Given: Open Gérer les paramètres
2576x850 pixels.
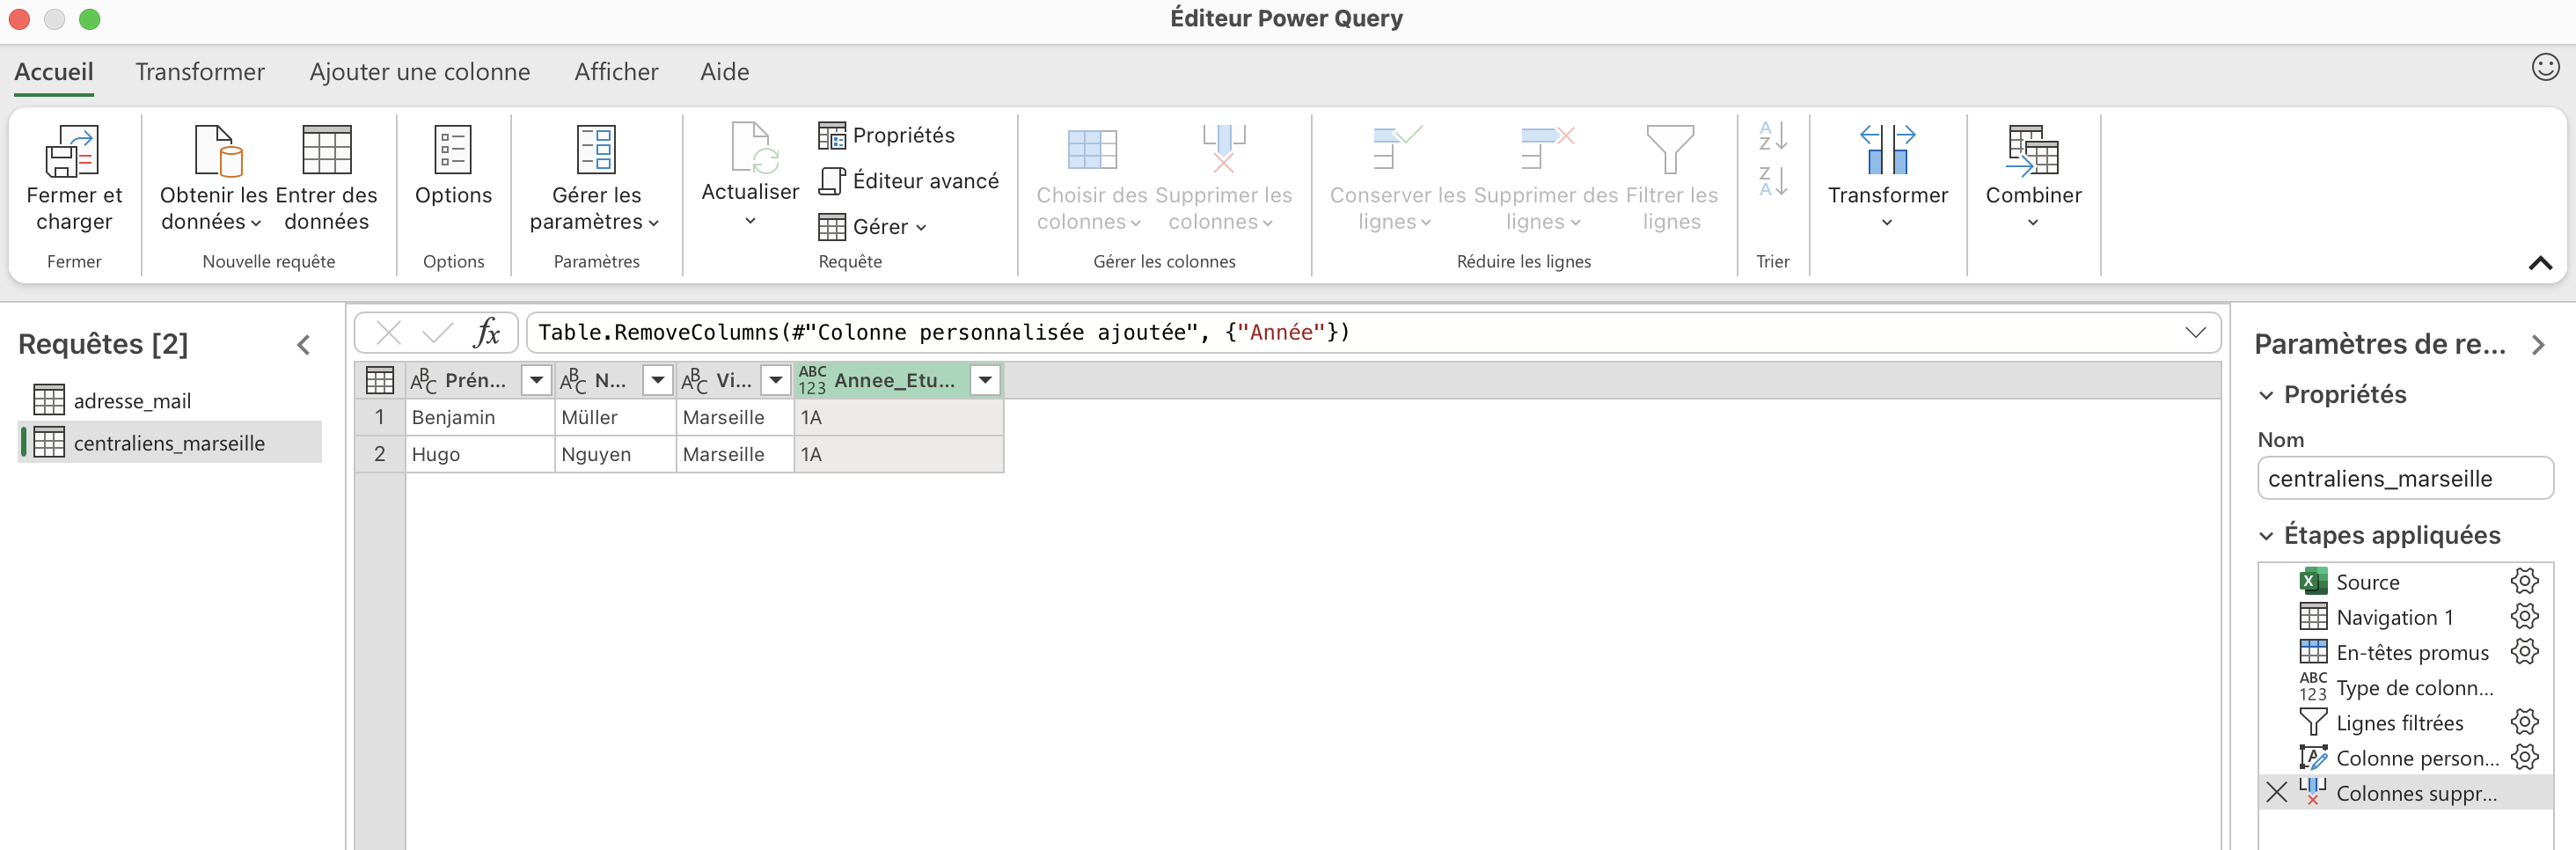Looking at the screenshot, I should (596, 179).
